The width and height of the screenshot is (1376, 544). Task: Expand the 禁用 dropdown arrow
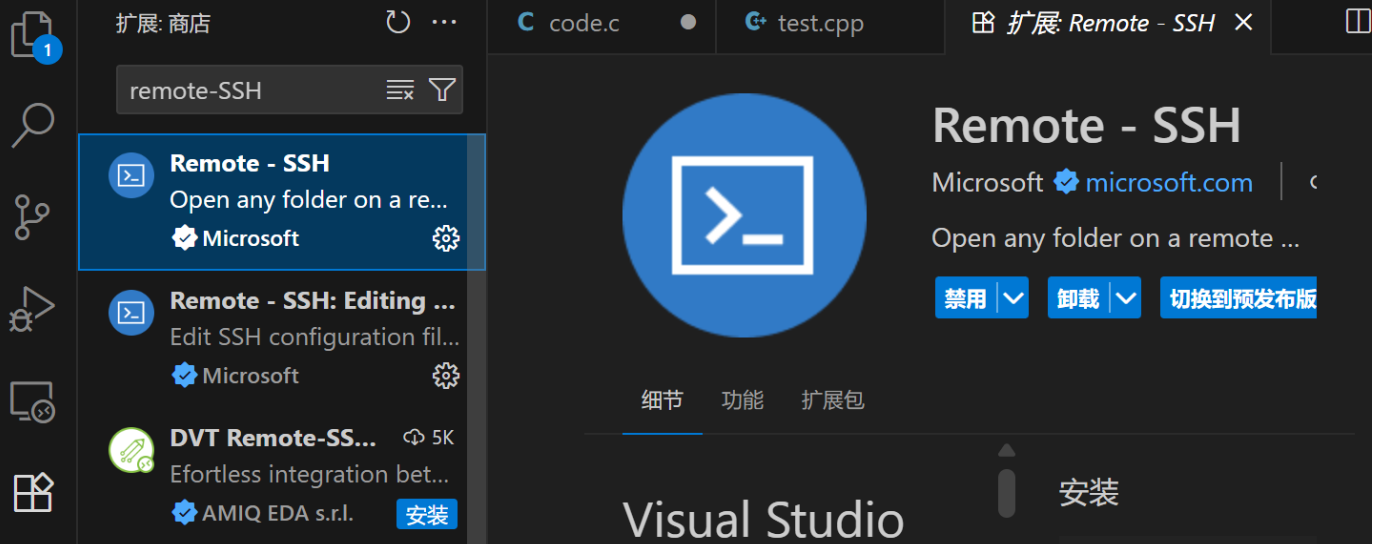pos(1014,298)
